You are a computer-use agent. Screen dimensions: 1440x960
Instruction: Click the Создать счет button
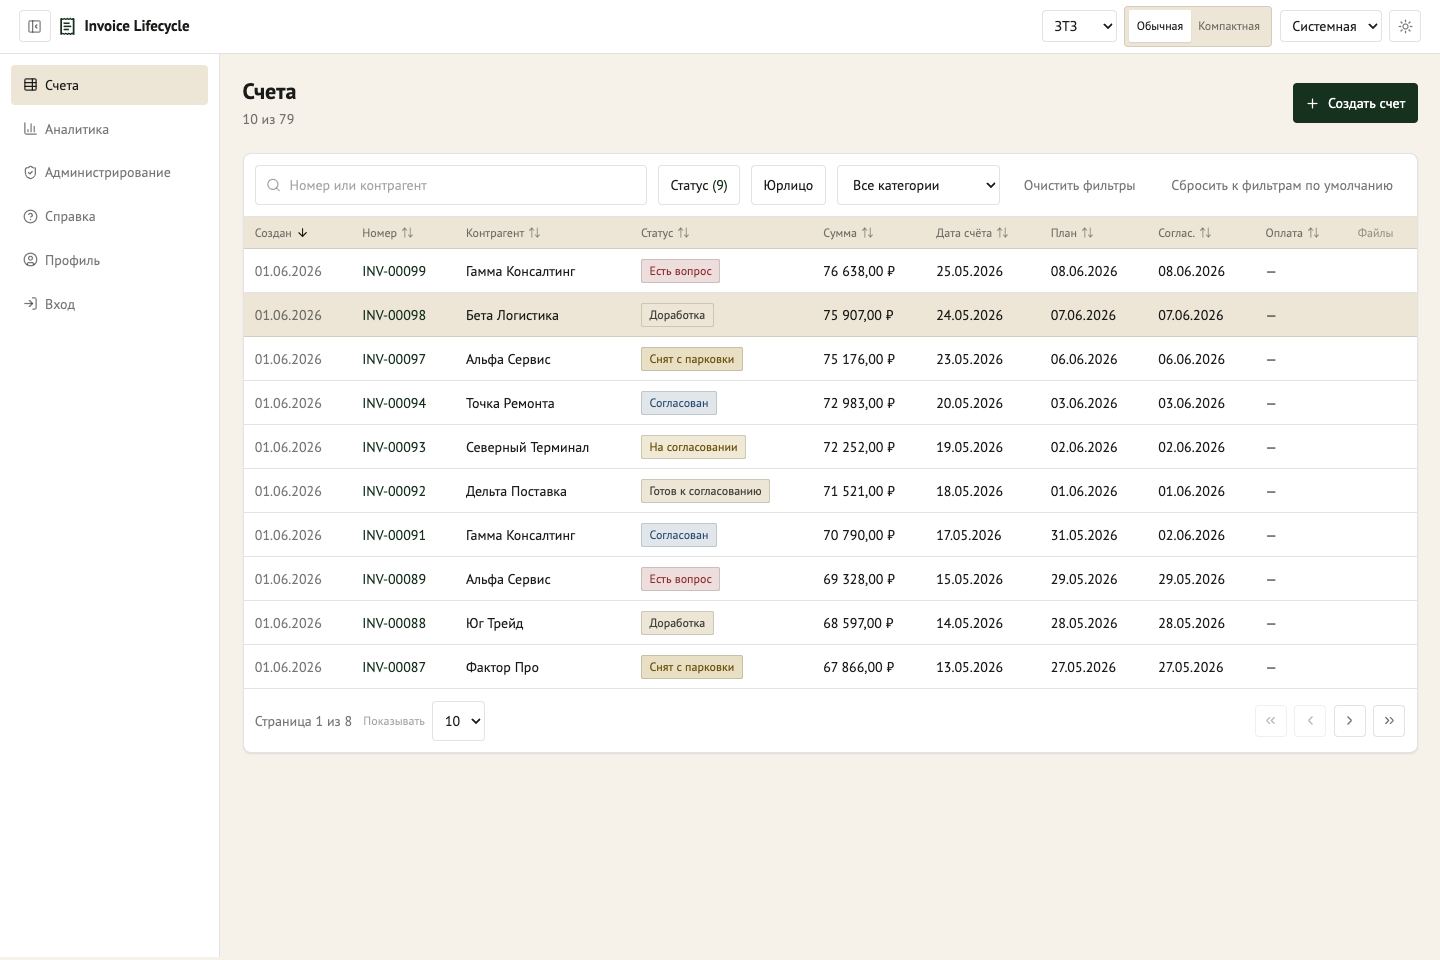1355,103
